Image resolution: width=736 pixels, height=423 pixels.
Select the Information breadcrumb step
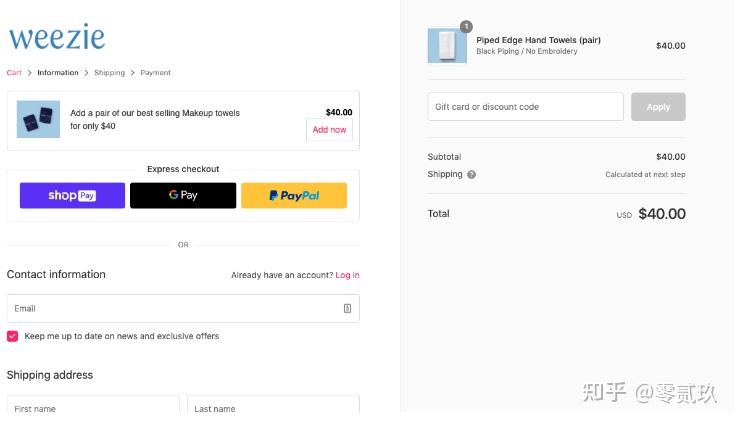coord(58,73)
